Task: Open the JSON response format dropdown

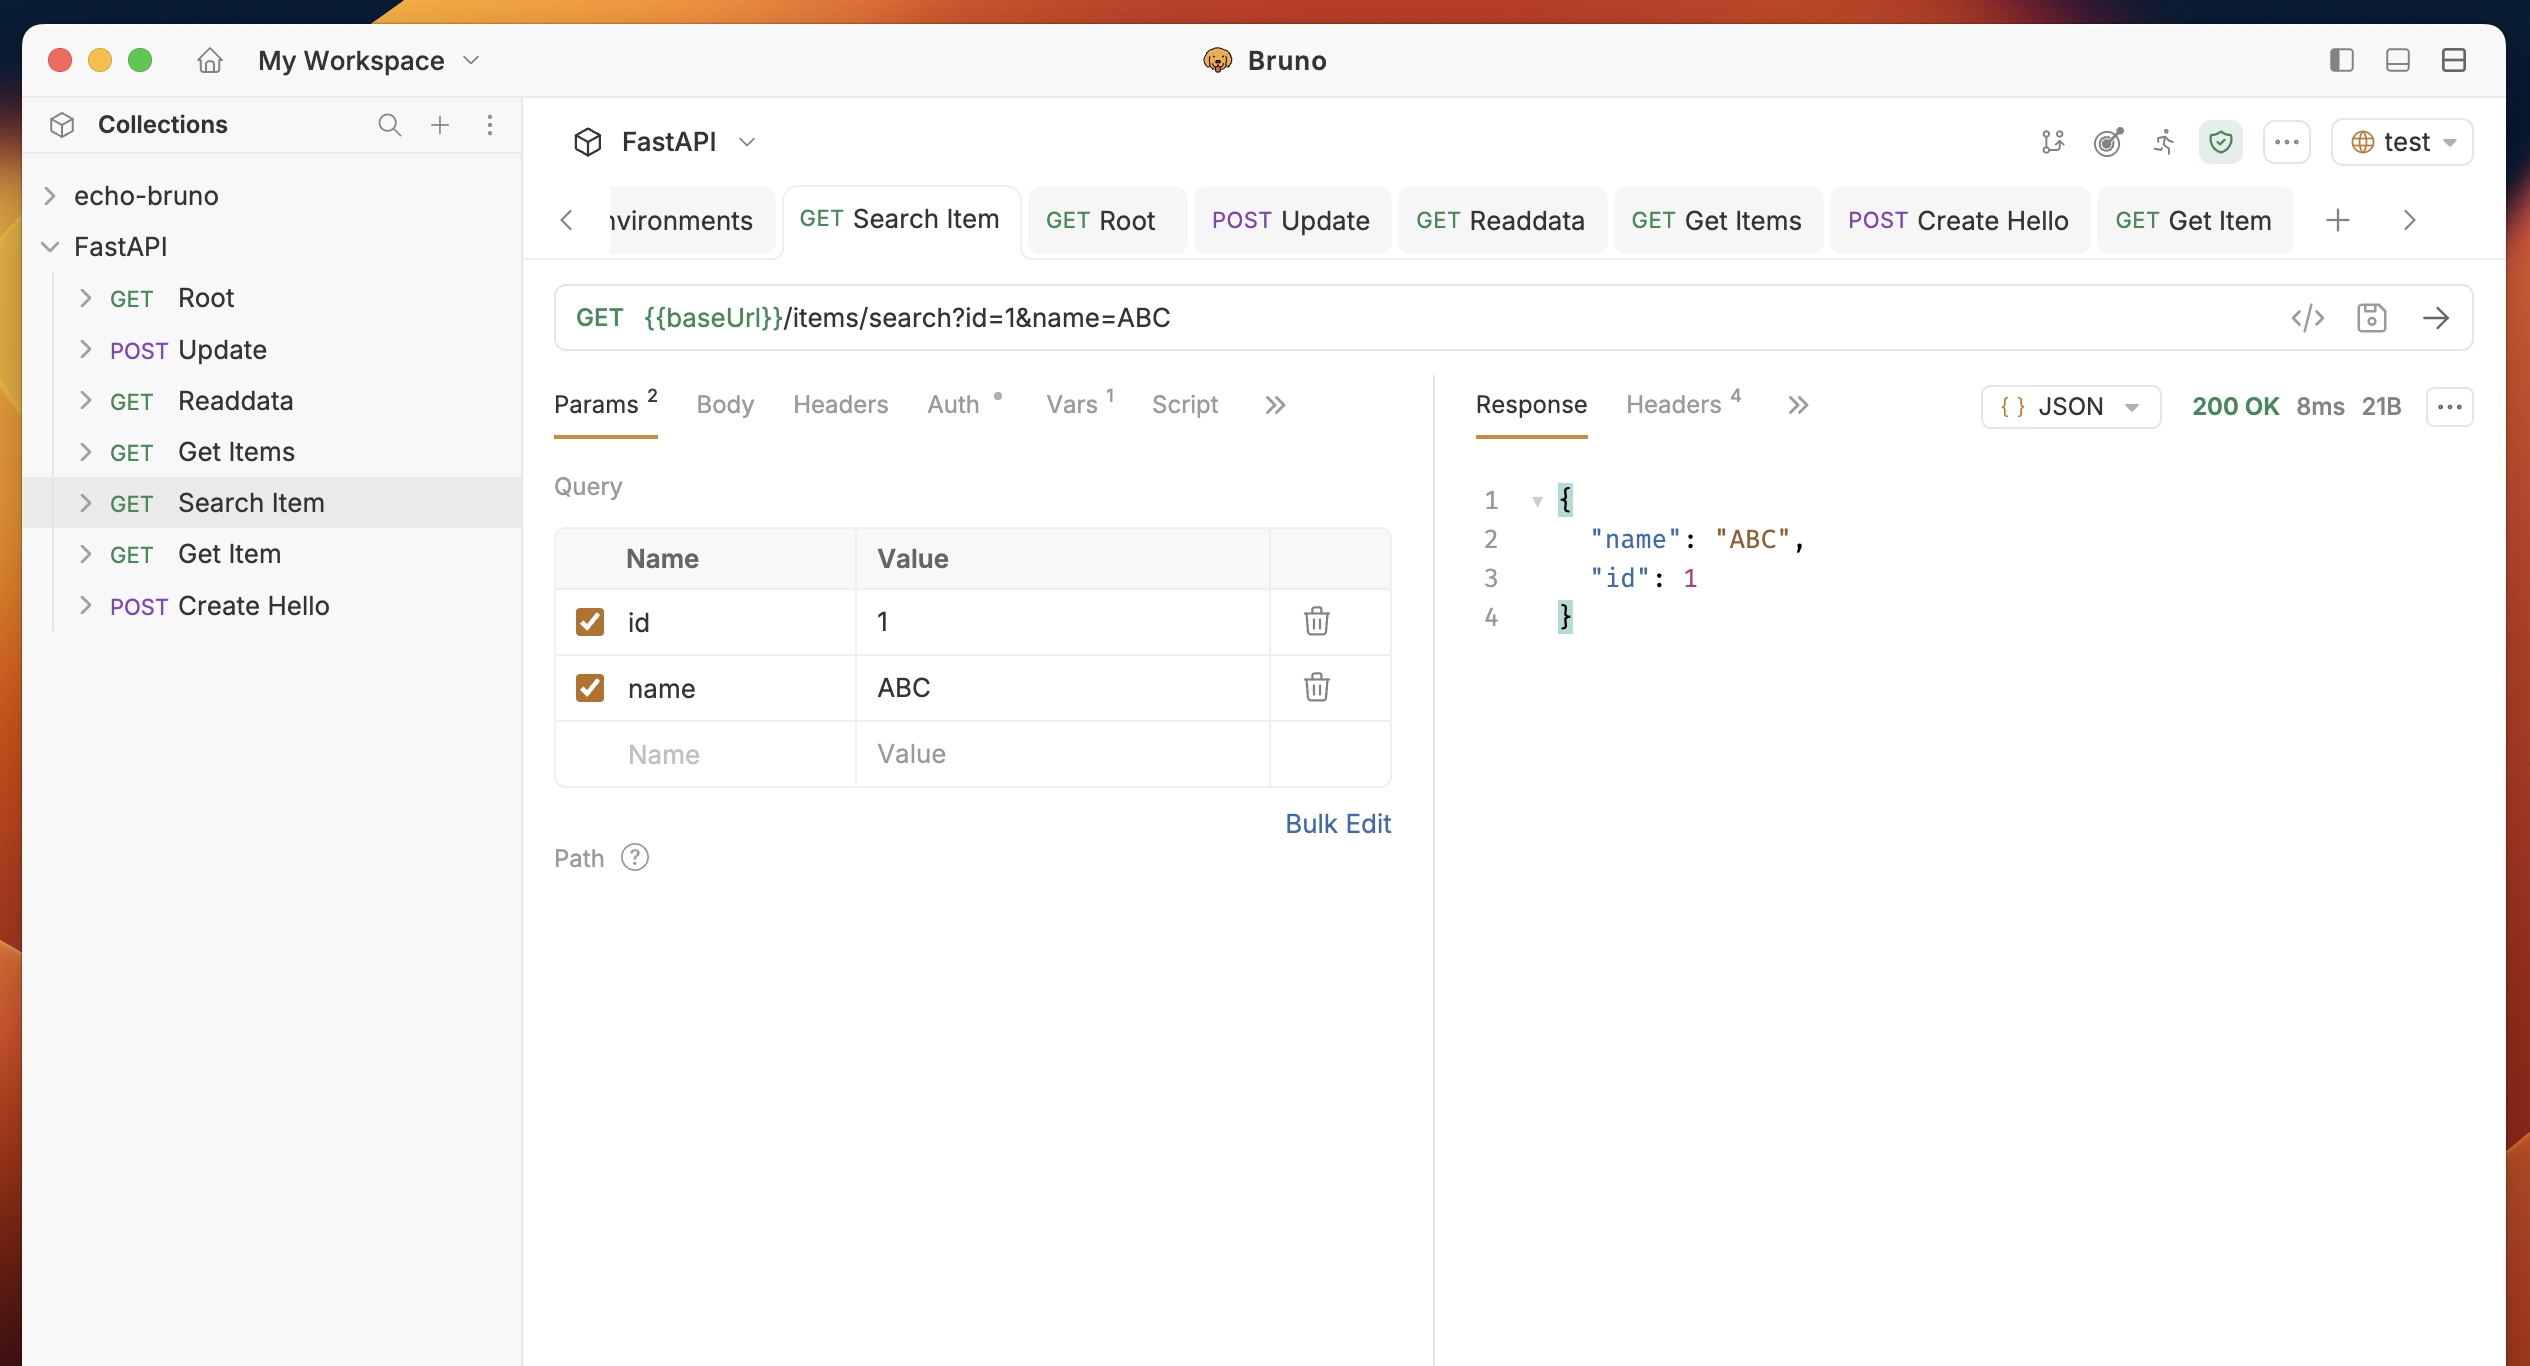Action: pos(2070,406)
